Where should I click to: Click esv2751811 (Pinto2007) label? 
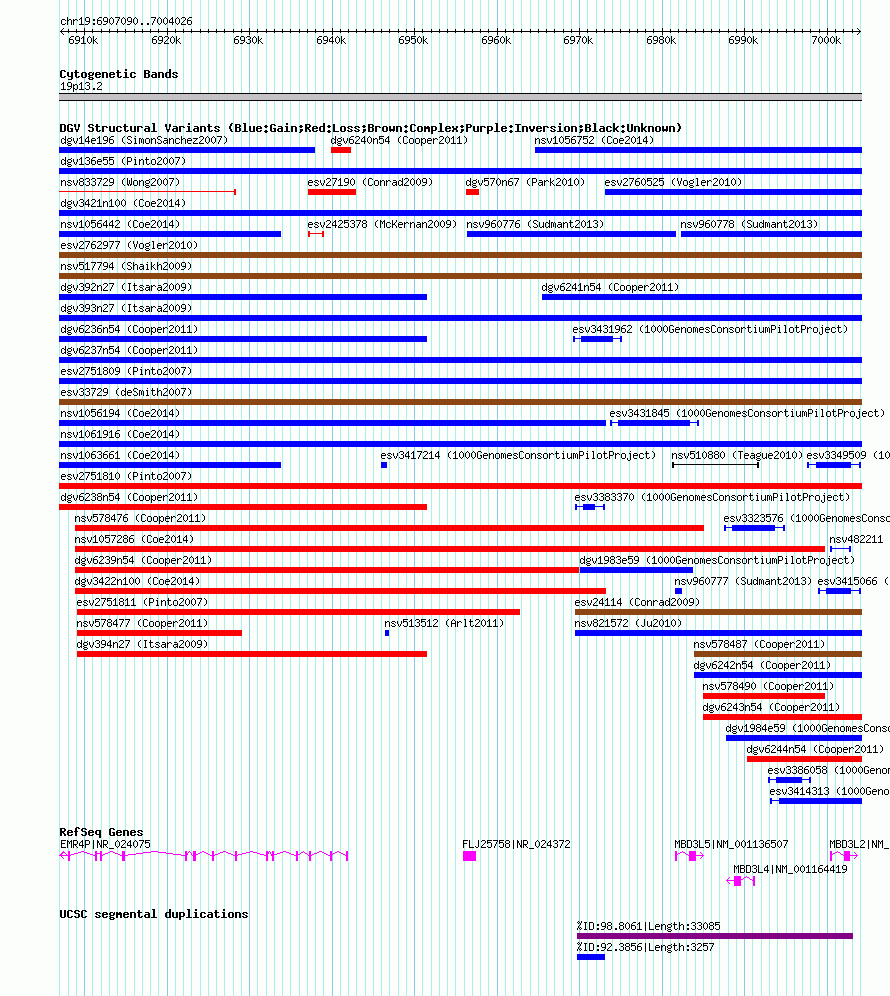[x=142, y=602]
